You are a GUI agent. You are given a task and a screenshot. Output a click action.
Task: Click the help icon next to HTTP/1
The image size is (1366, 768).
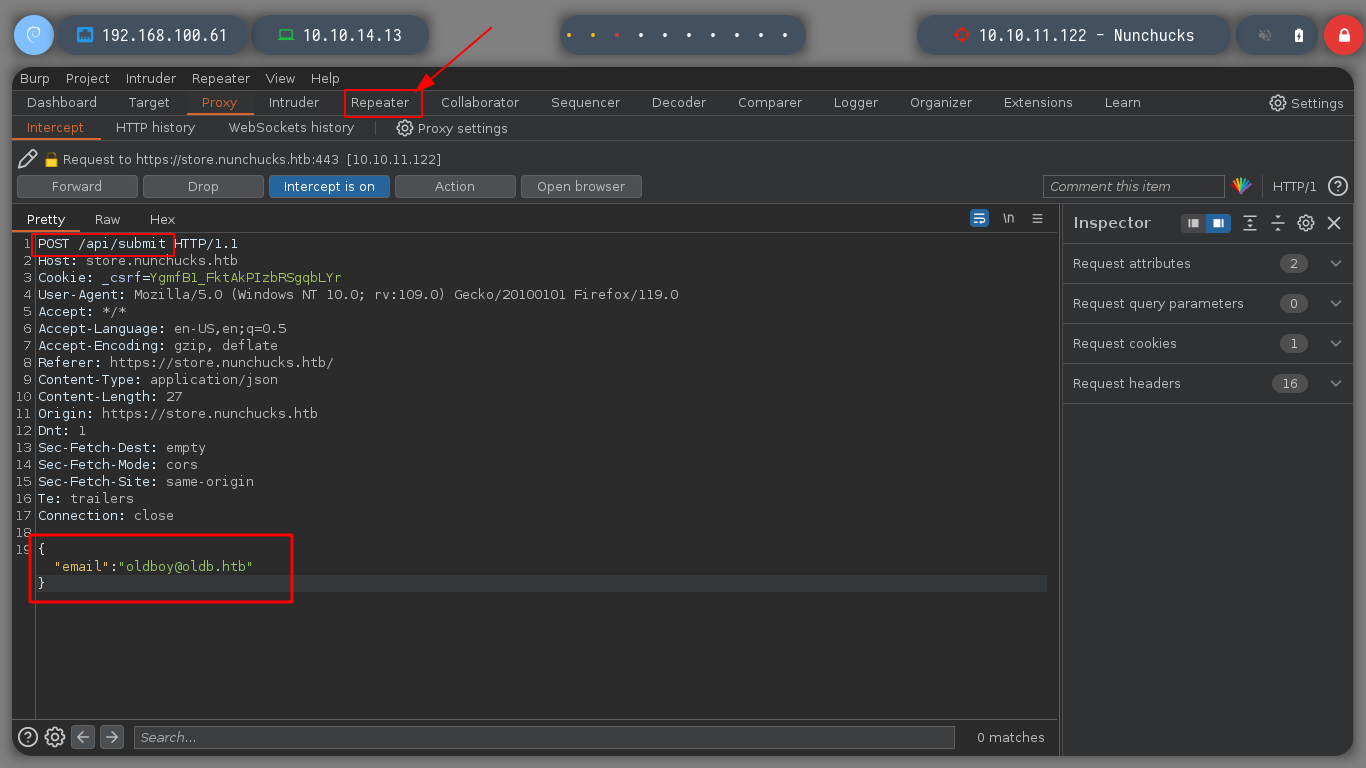click(1338, 186)
